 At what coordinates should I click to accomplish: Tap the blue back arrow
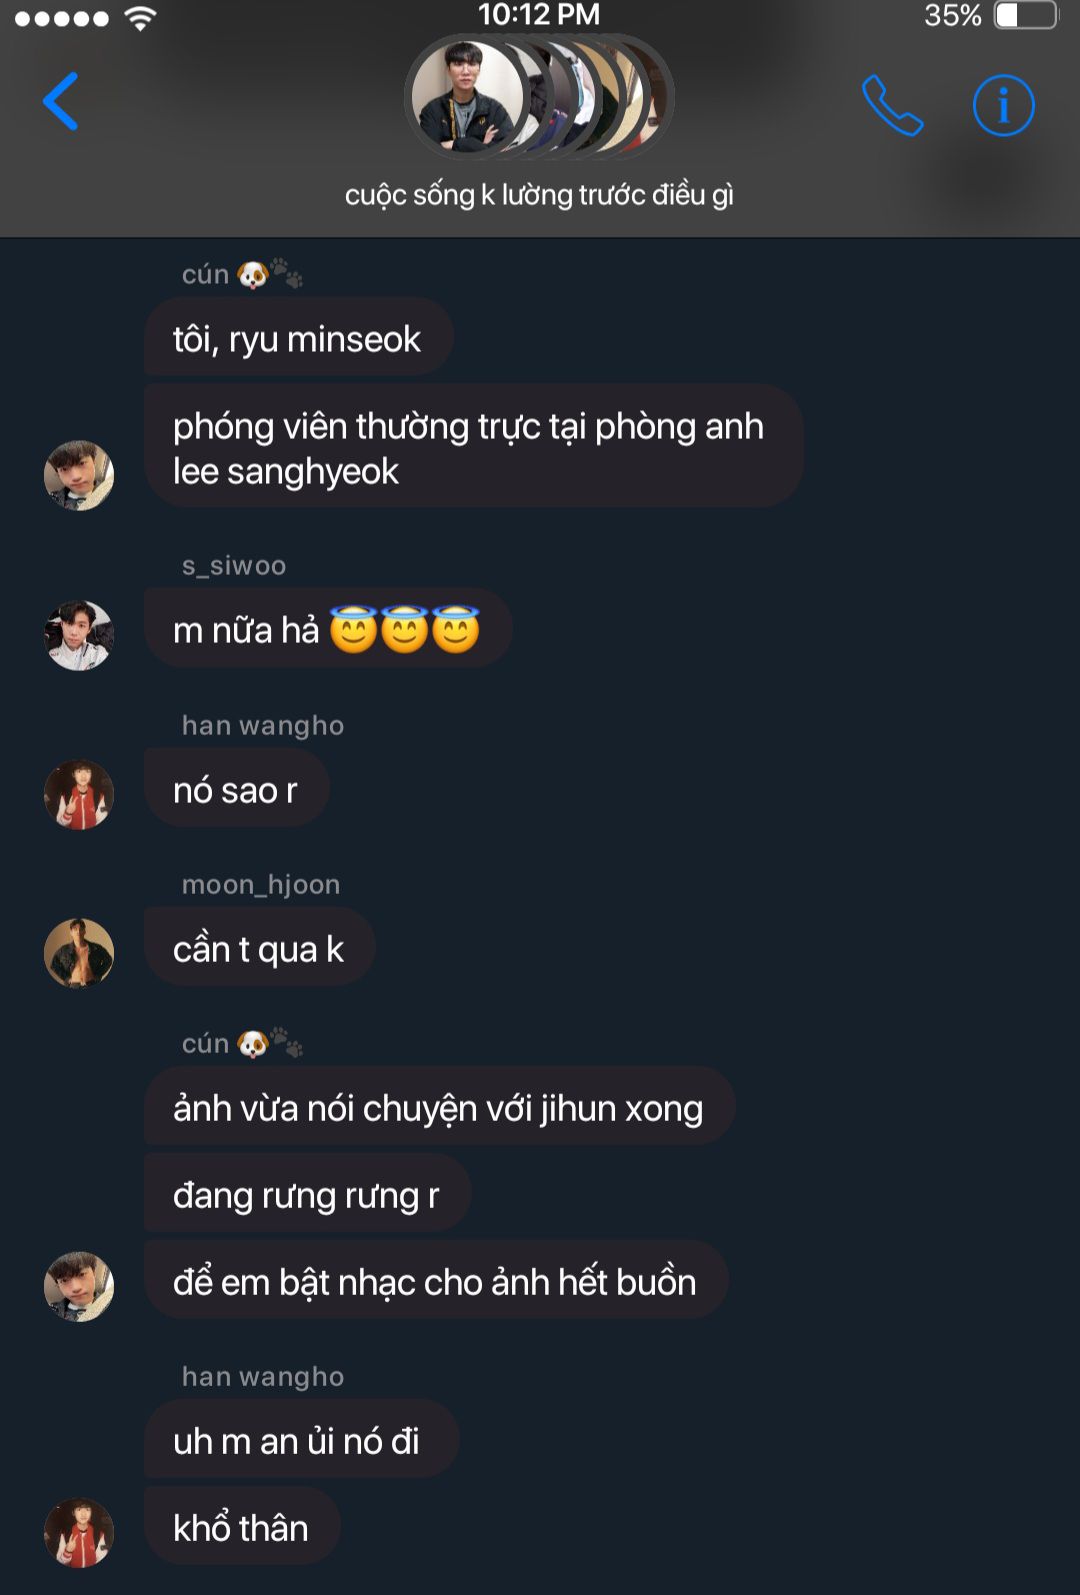click(x=61, y=101)
